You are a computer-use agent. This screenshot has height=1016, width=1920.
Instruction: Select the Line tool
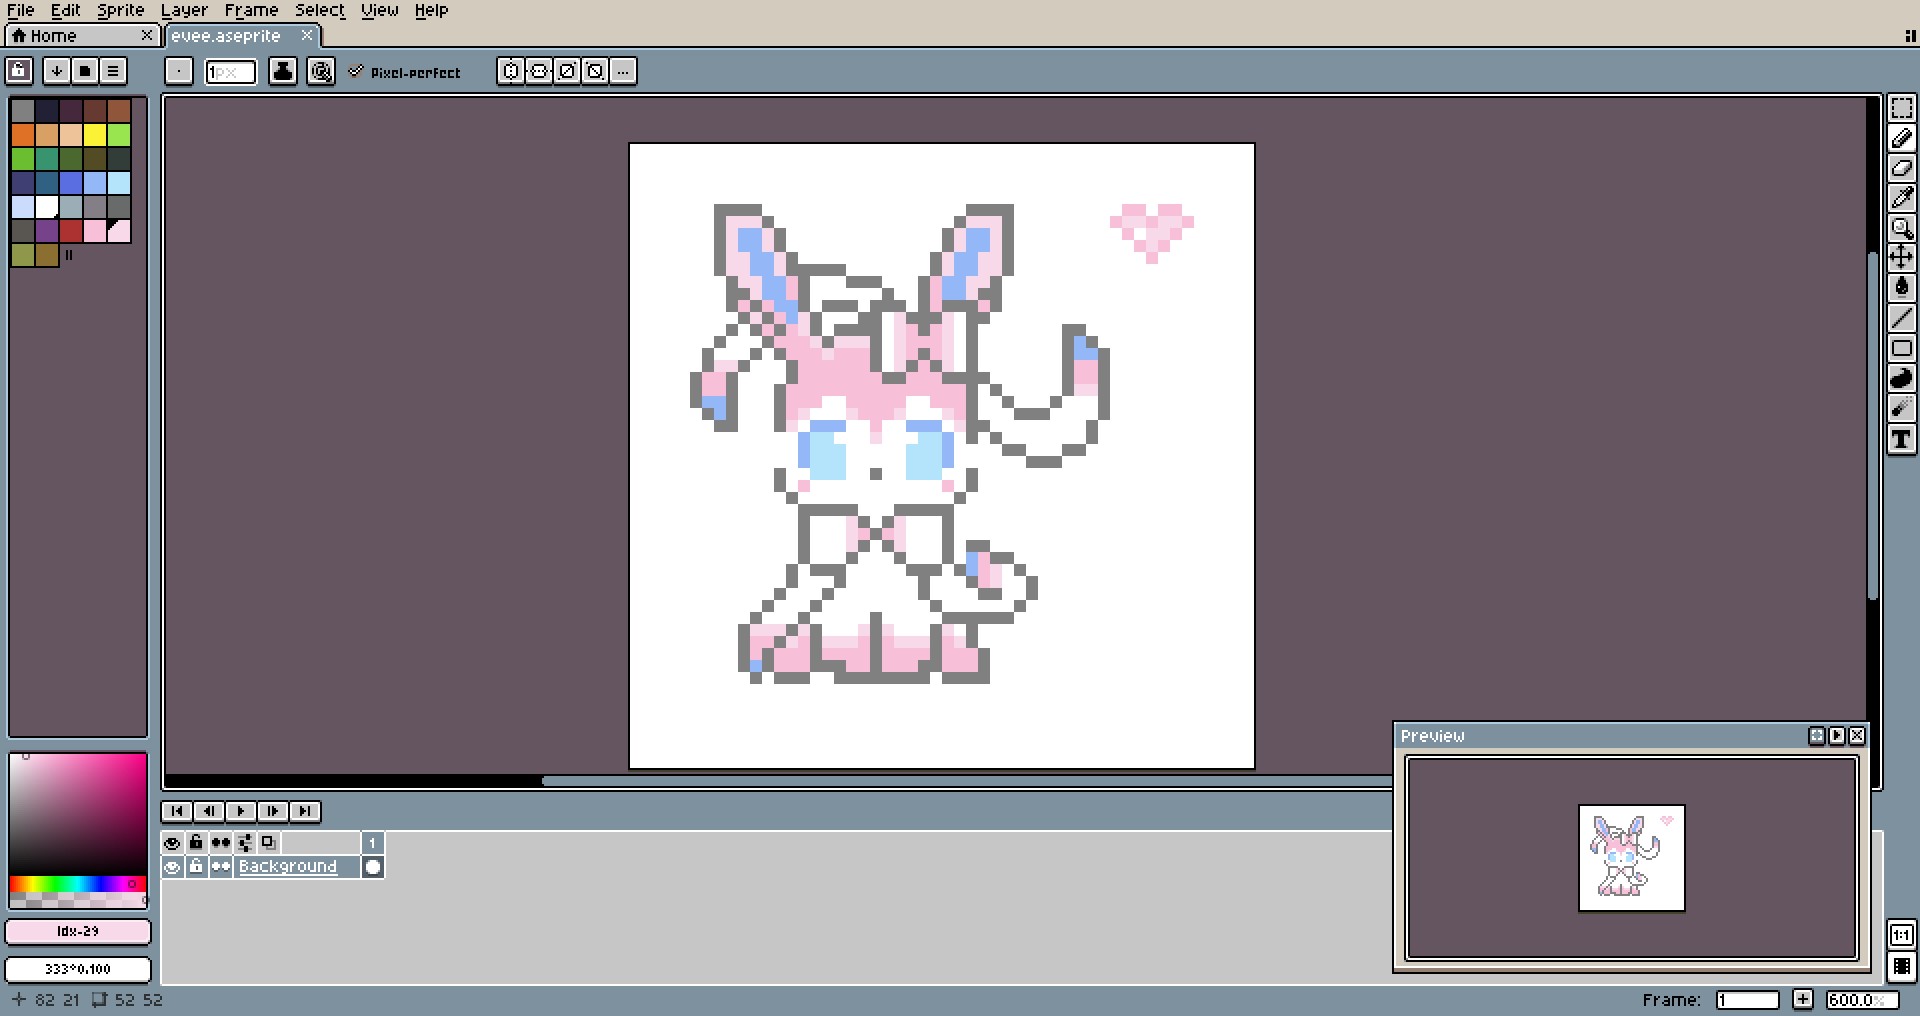pos(1901,318)
